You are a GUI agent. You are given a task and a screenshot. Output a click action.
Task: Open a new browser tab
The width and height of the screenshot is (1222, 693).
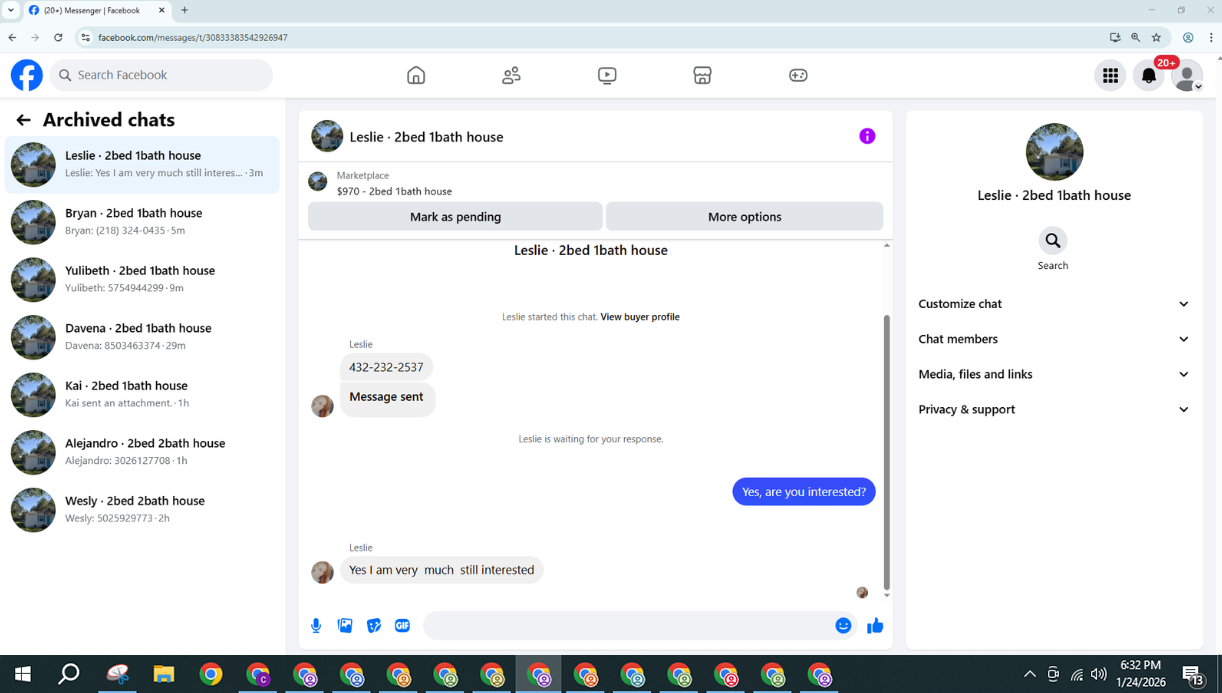coord(184,10)
